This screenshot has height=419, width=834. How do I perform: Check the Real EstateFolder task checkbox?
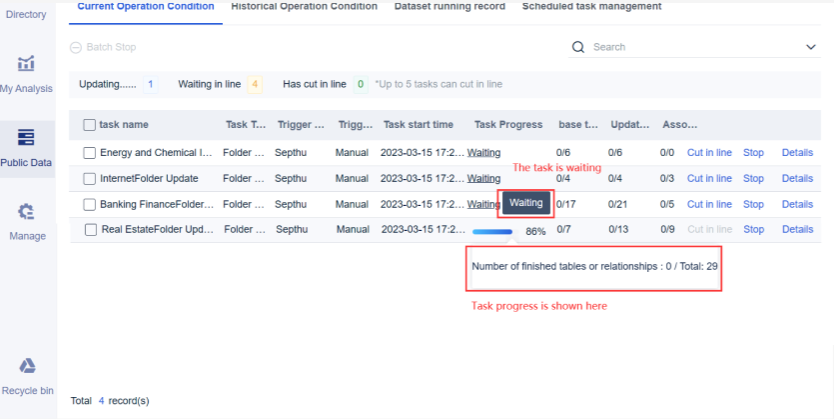[91, 230]
